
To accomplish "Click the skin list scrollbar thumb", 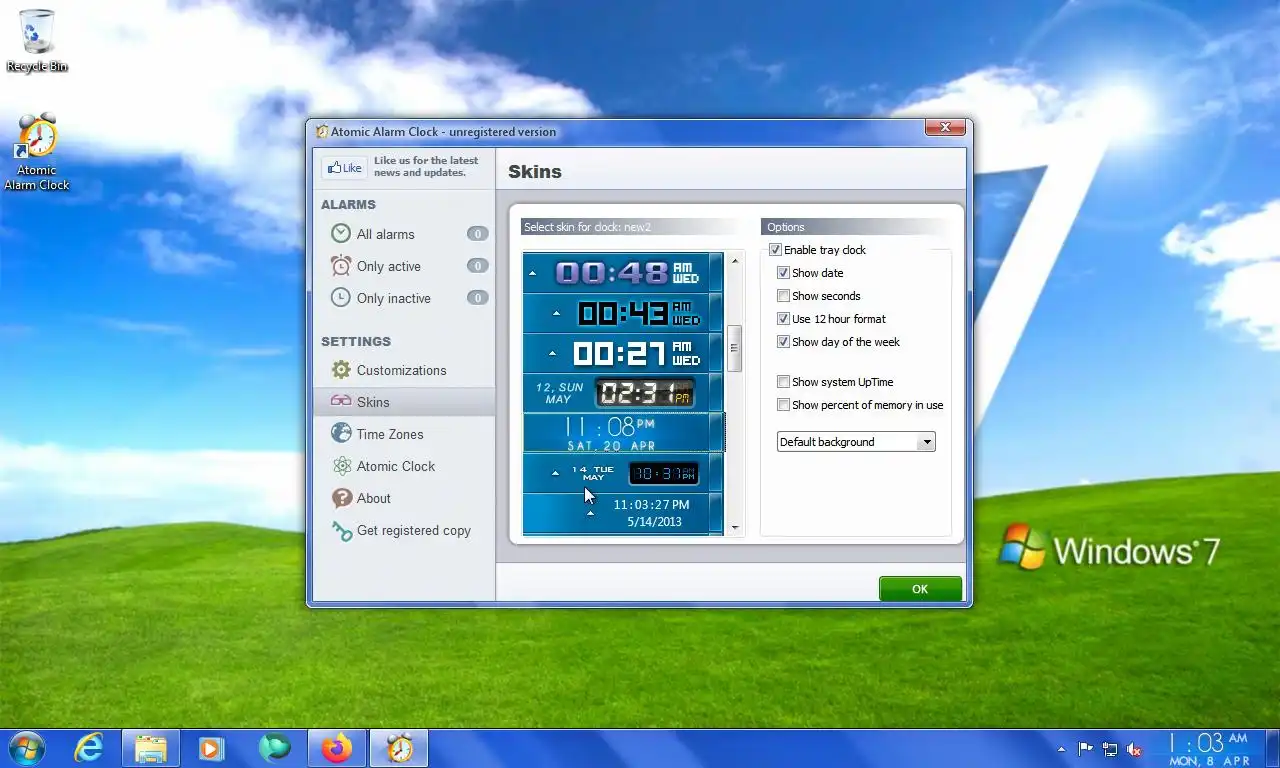I will pos(735,348).
